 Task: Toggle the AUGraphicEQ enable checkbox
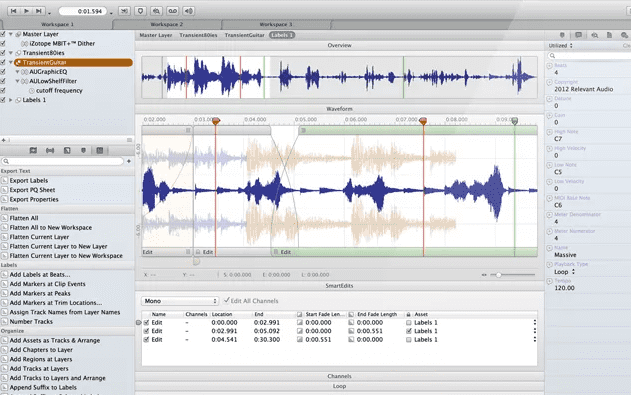point(3,72)
